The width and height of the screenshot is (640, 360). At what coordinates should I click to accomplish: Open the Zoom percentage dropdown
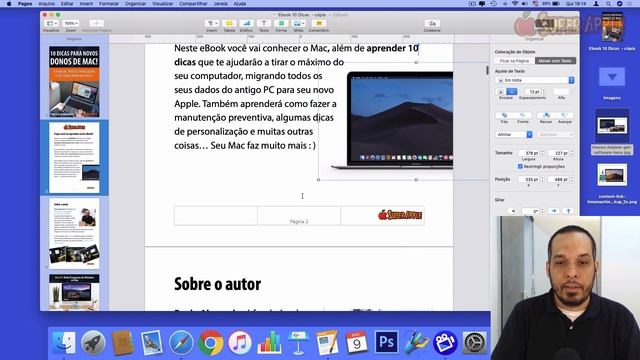(x=71, y=24)
